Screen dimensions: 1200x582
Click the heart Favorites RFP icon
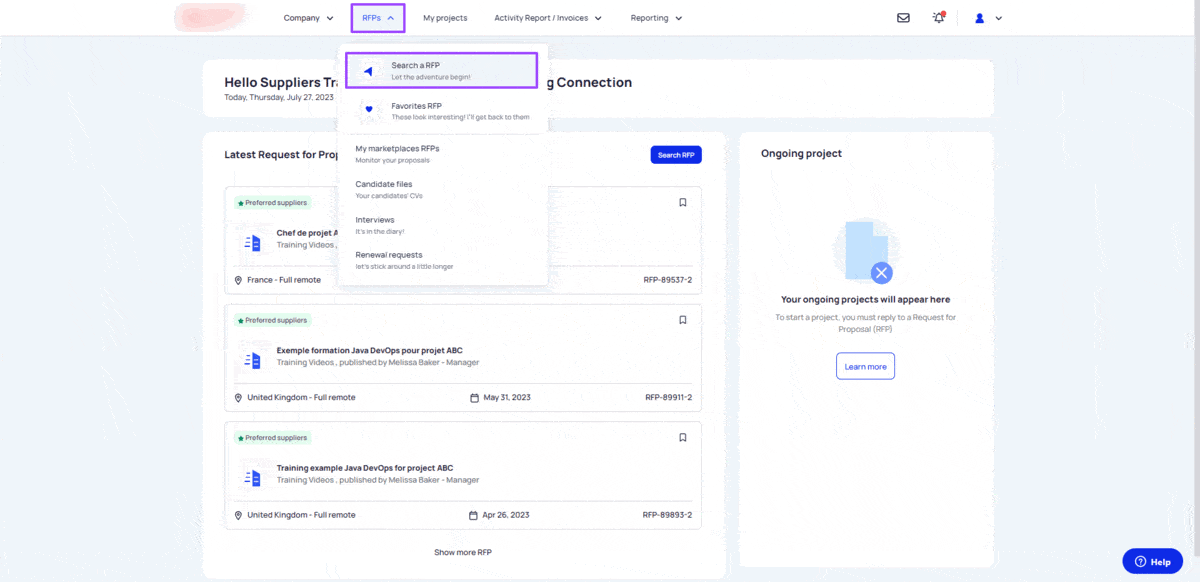pyautogui.click(x=369, y=109)
